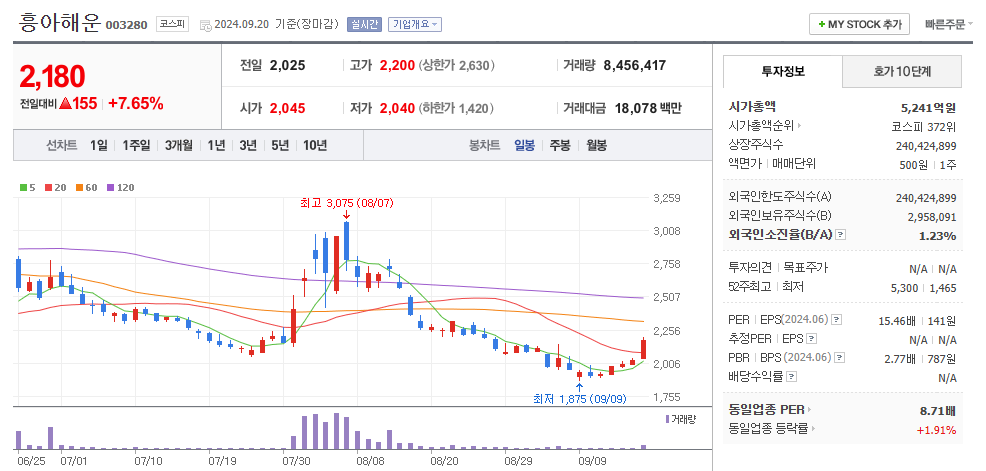Image resolution: width=986 pixels, height=471 pixels.
Task: Click the 코스피 372위 ranking text
Action: [x=924, y=126]
